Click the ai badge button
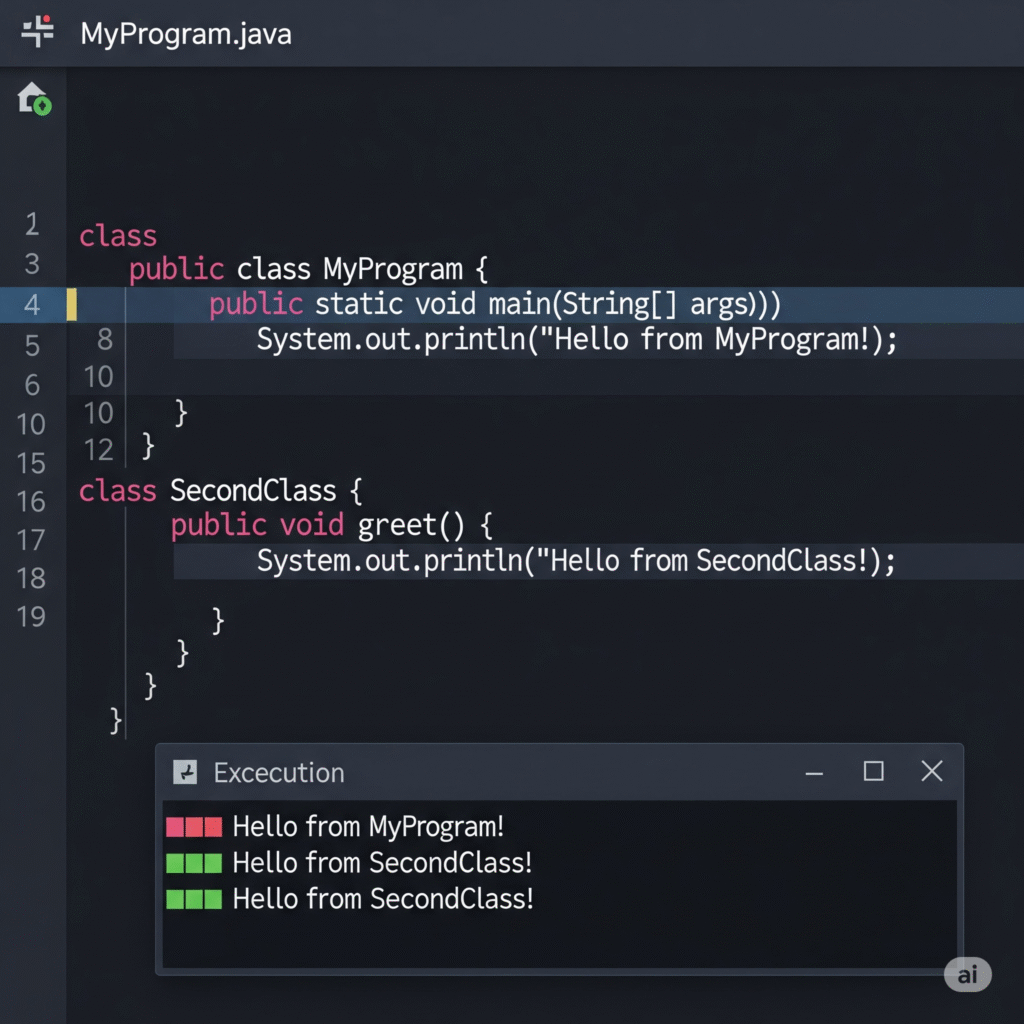The height and width of the screenshot is (1024, 1024). tap(967, 974)
